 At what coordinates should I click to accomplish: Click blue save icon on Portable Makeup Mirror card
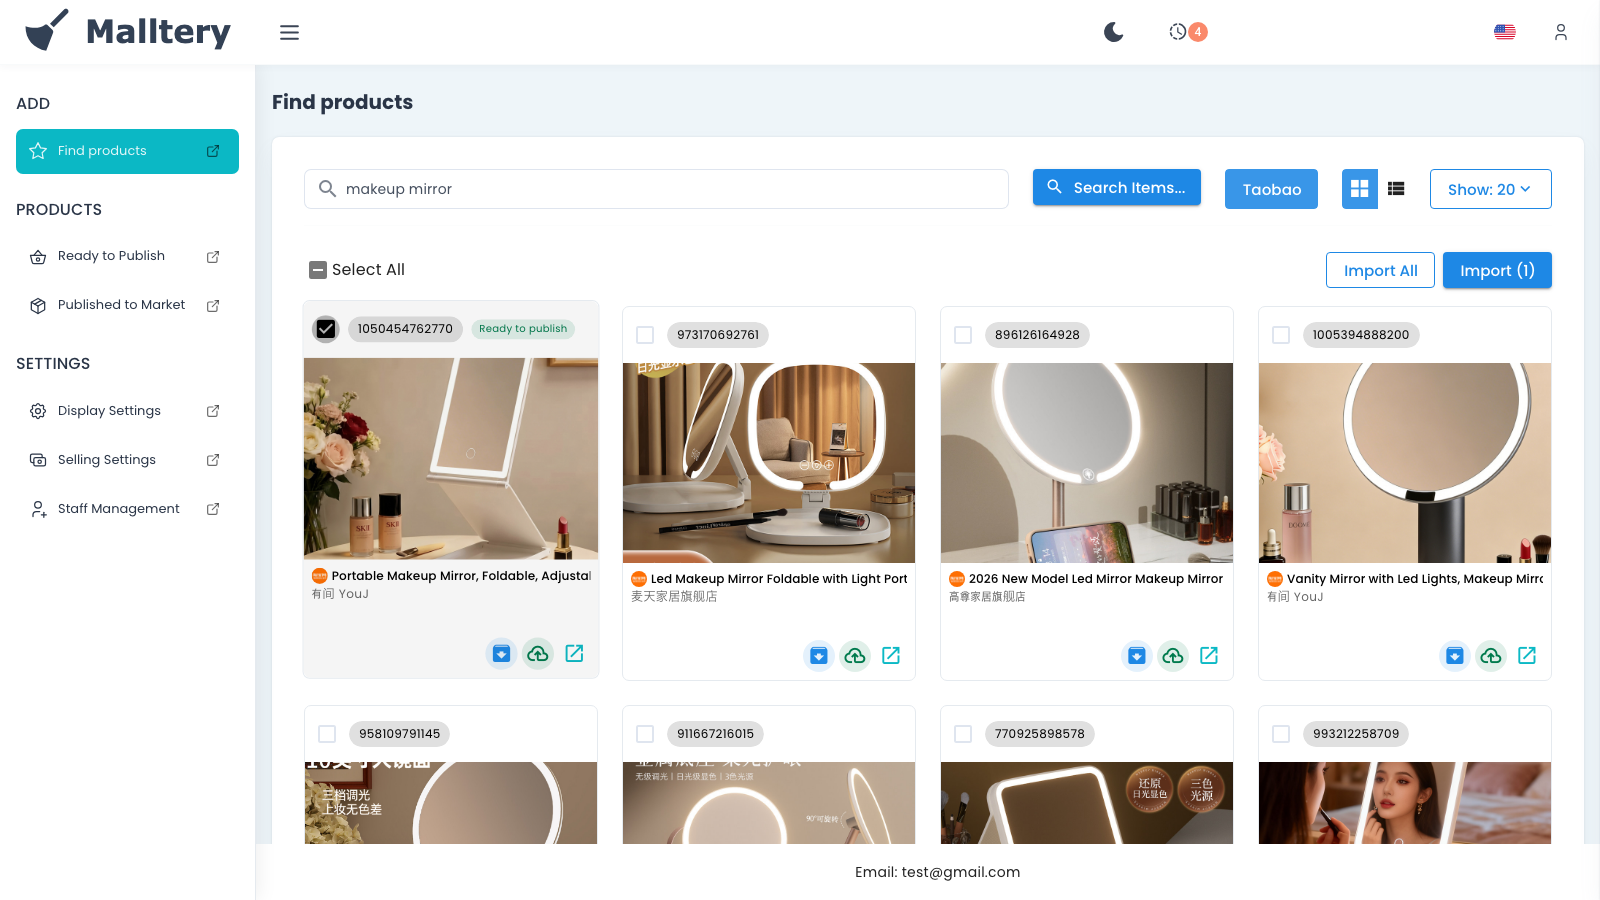pyautogui.click(x=502, y=654)
